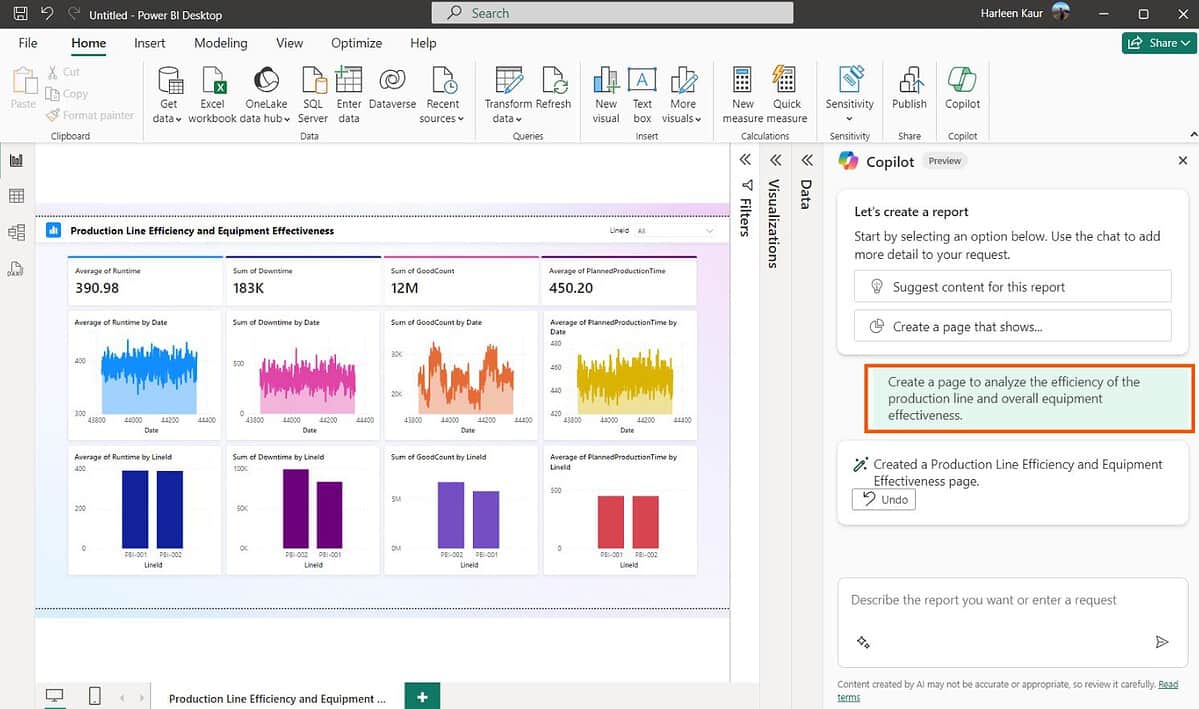Insert a Text box from the ribbon
The width and height of the screenshot is (1199, 709).
click(641, 95)
